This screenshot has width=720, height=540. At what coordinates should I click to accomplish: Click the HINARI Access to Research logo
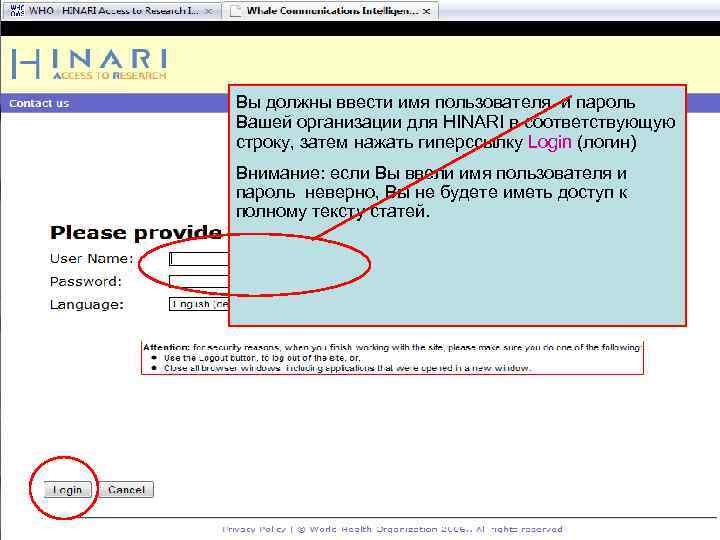pyautogui.click(x=89, y=64)
